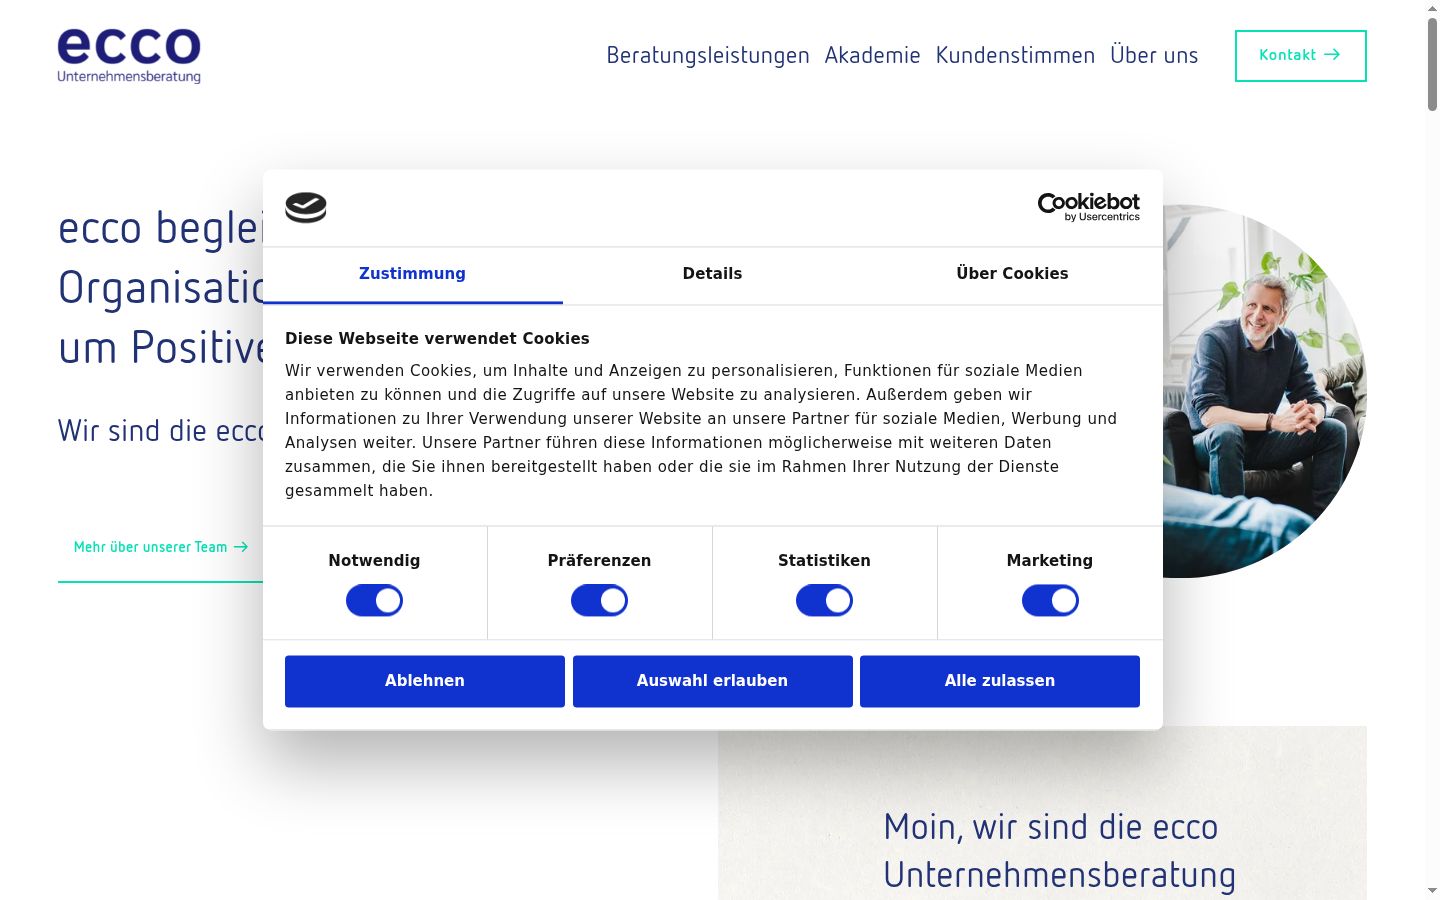Open the Über Cookies tab

click(1012, 274)
